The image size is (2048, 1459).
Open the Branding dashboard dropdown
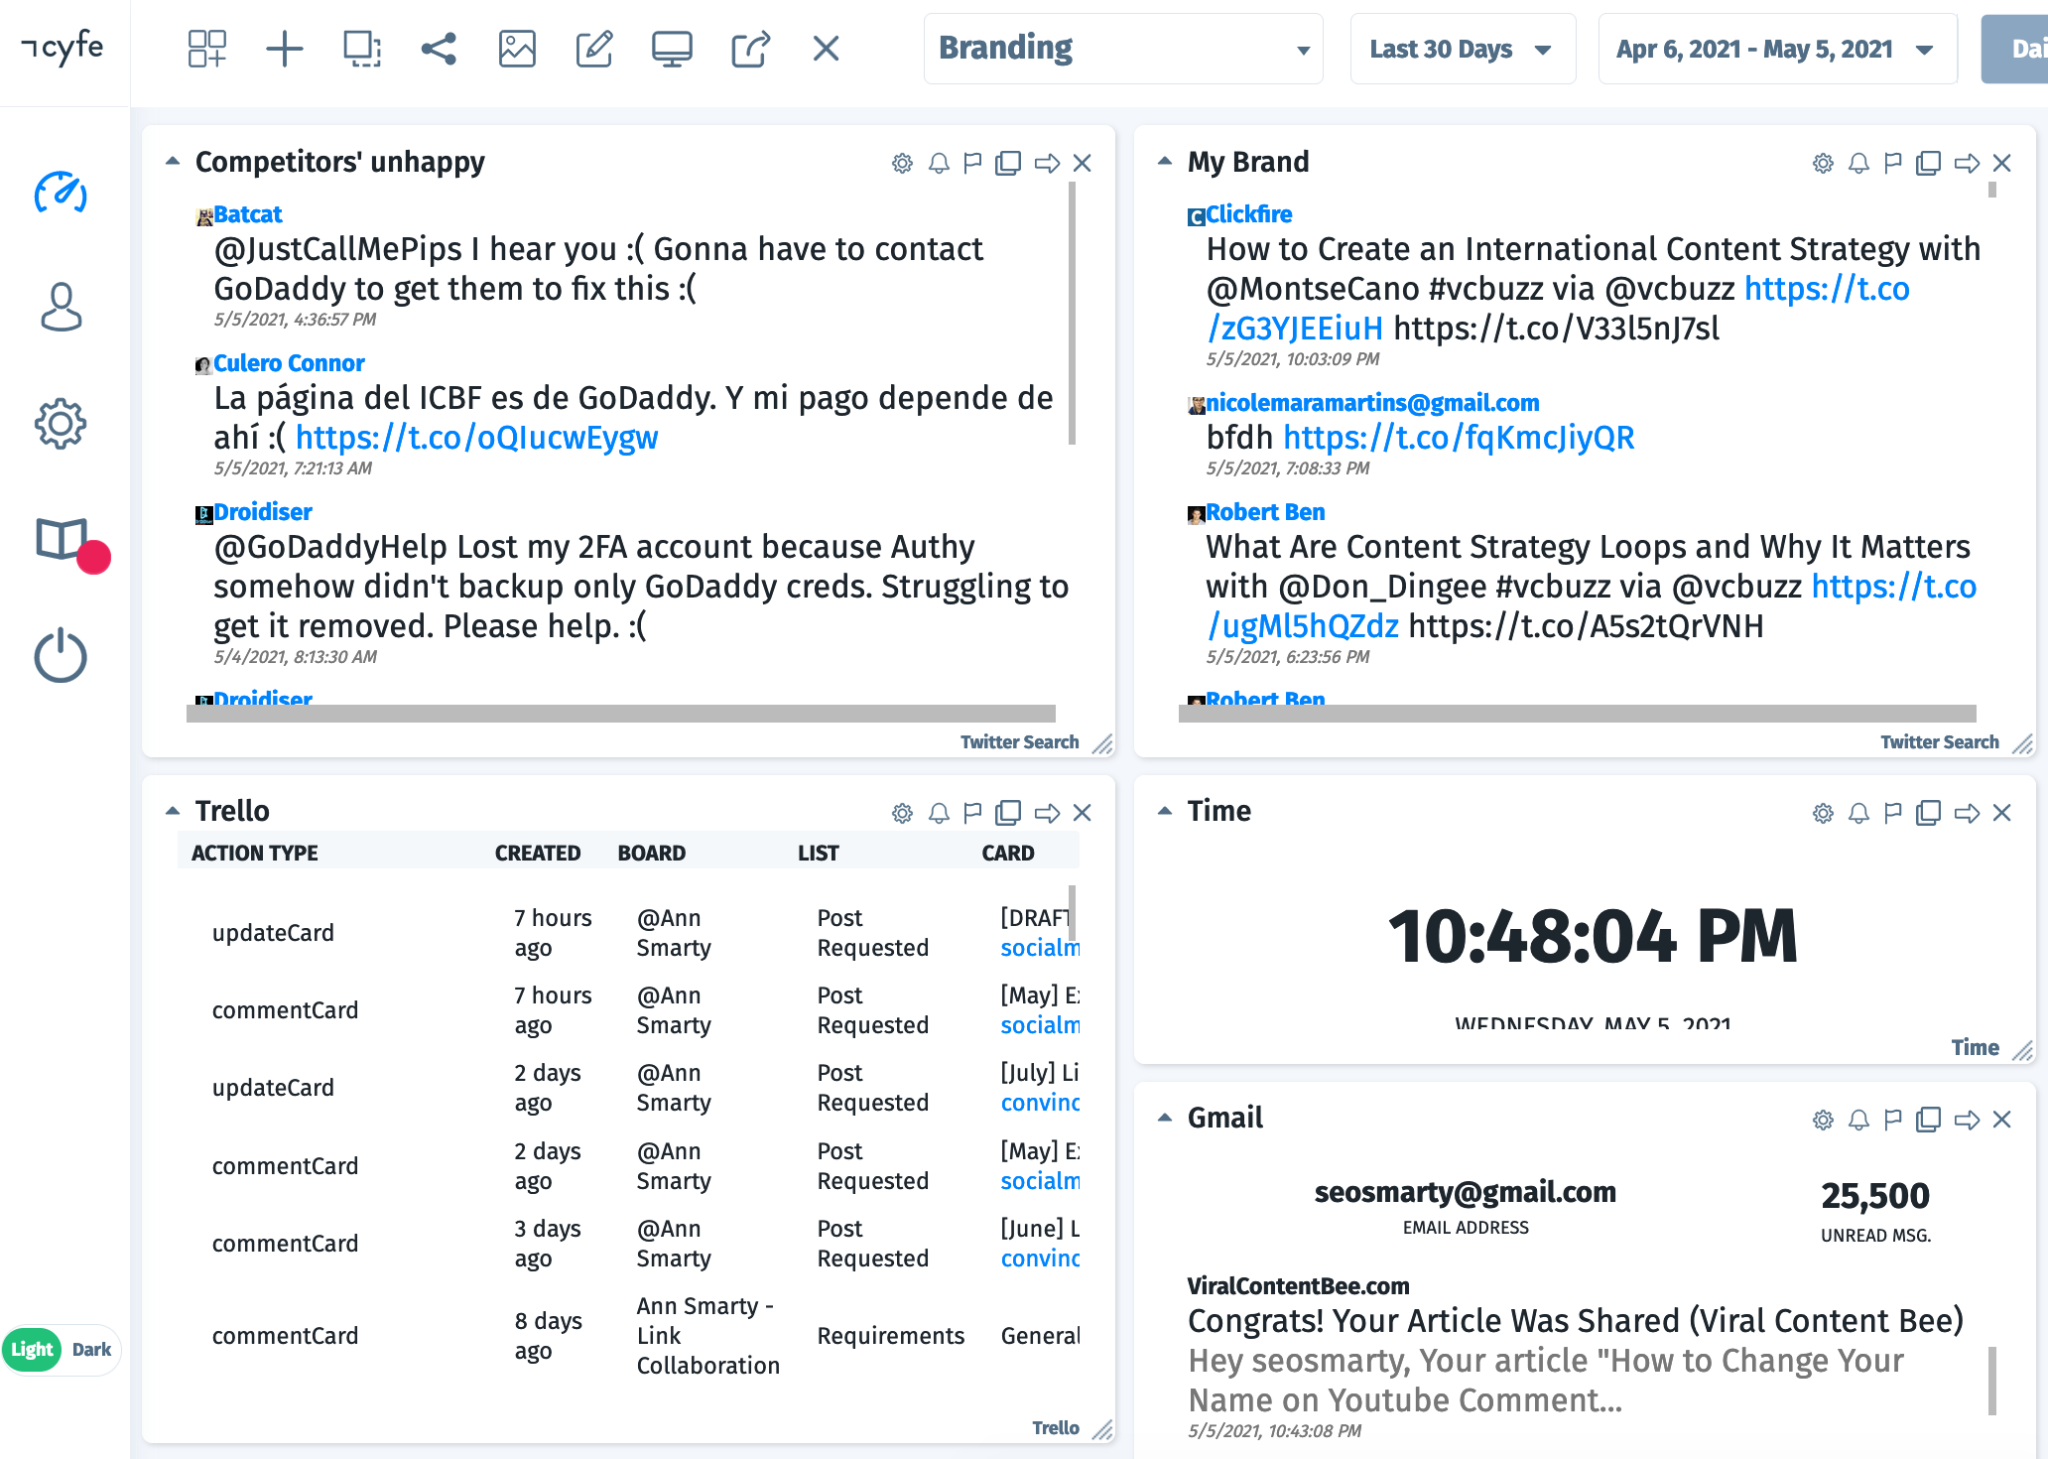pyautogui.click(x=1122, y=48)
